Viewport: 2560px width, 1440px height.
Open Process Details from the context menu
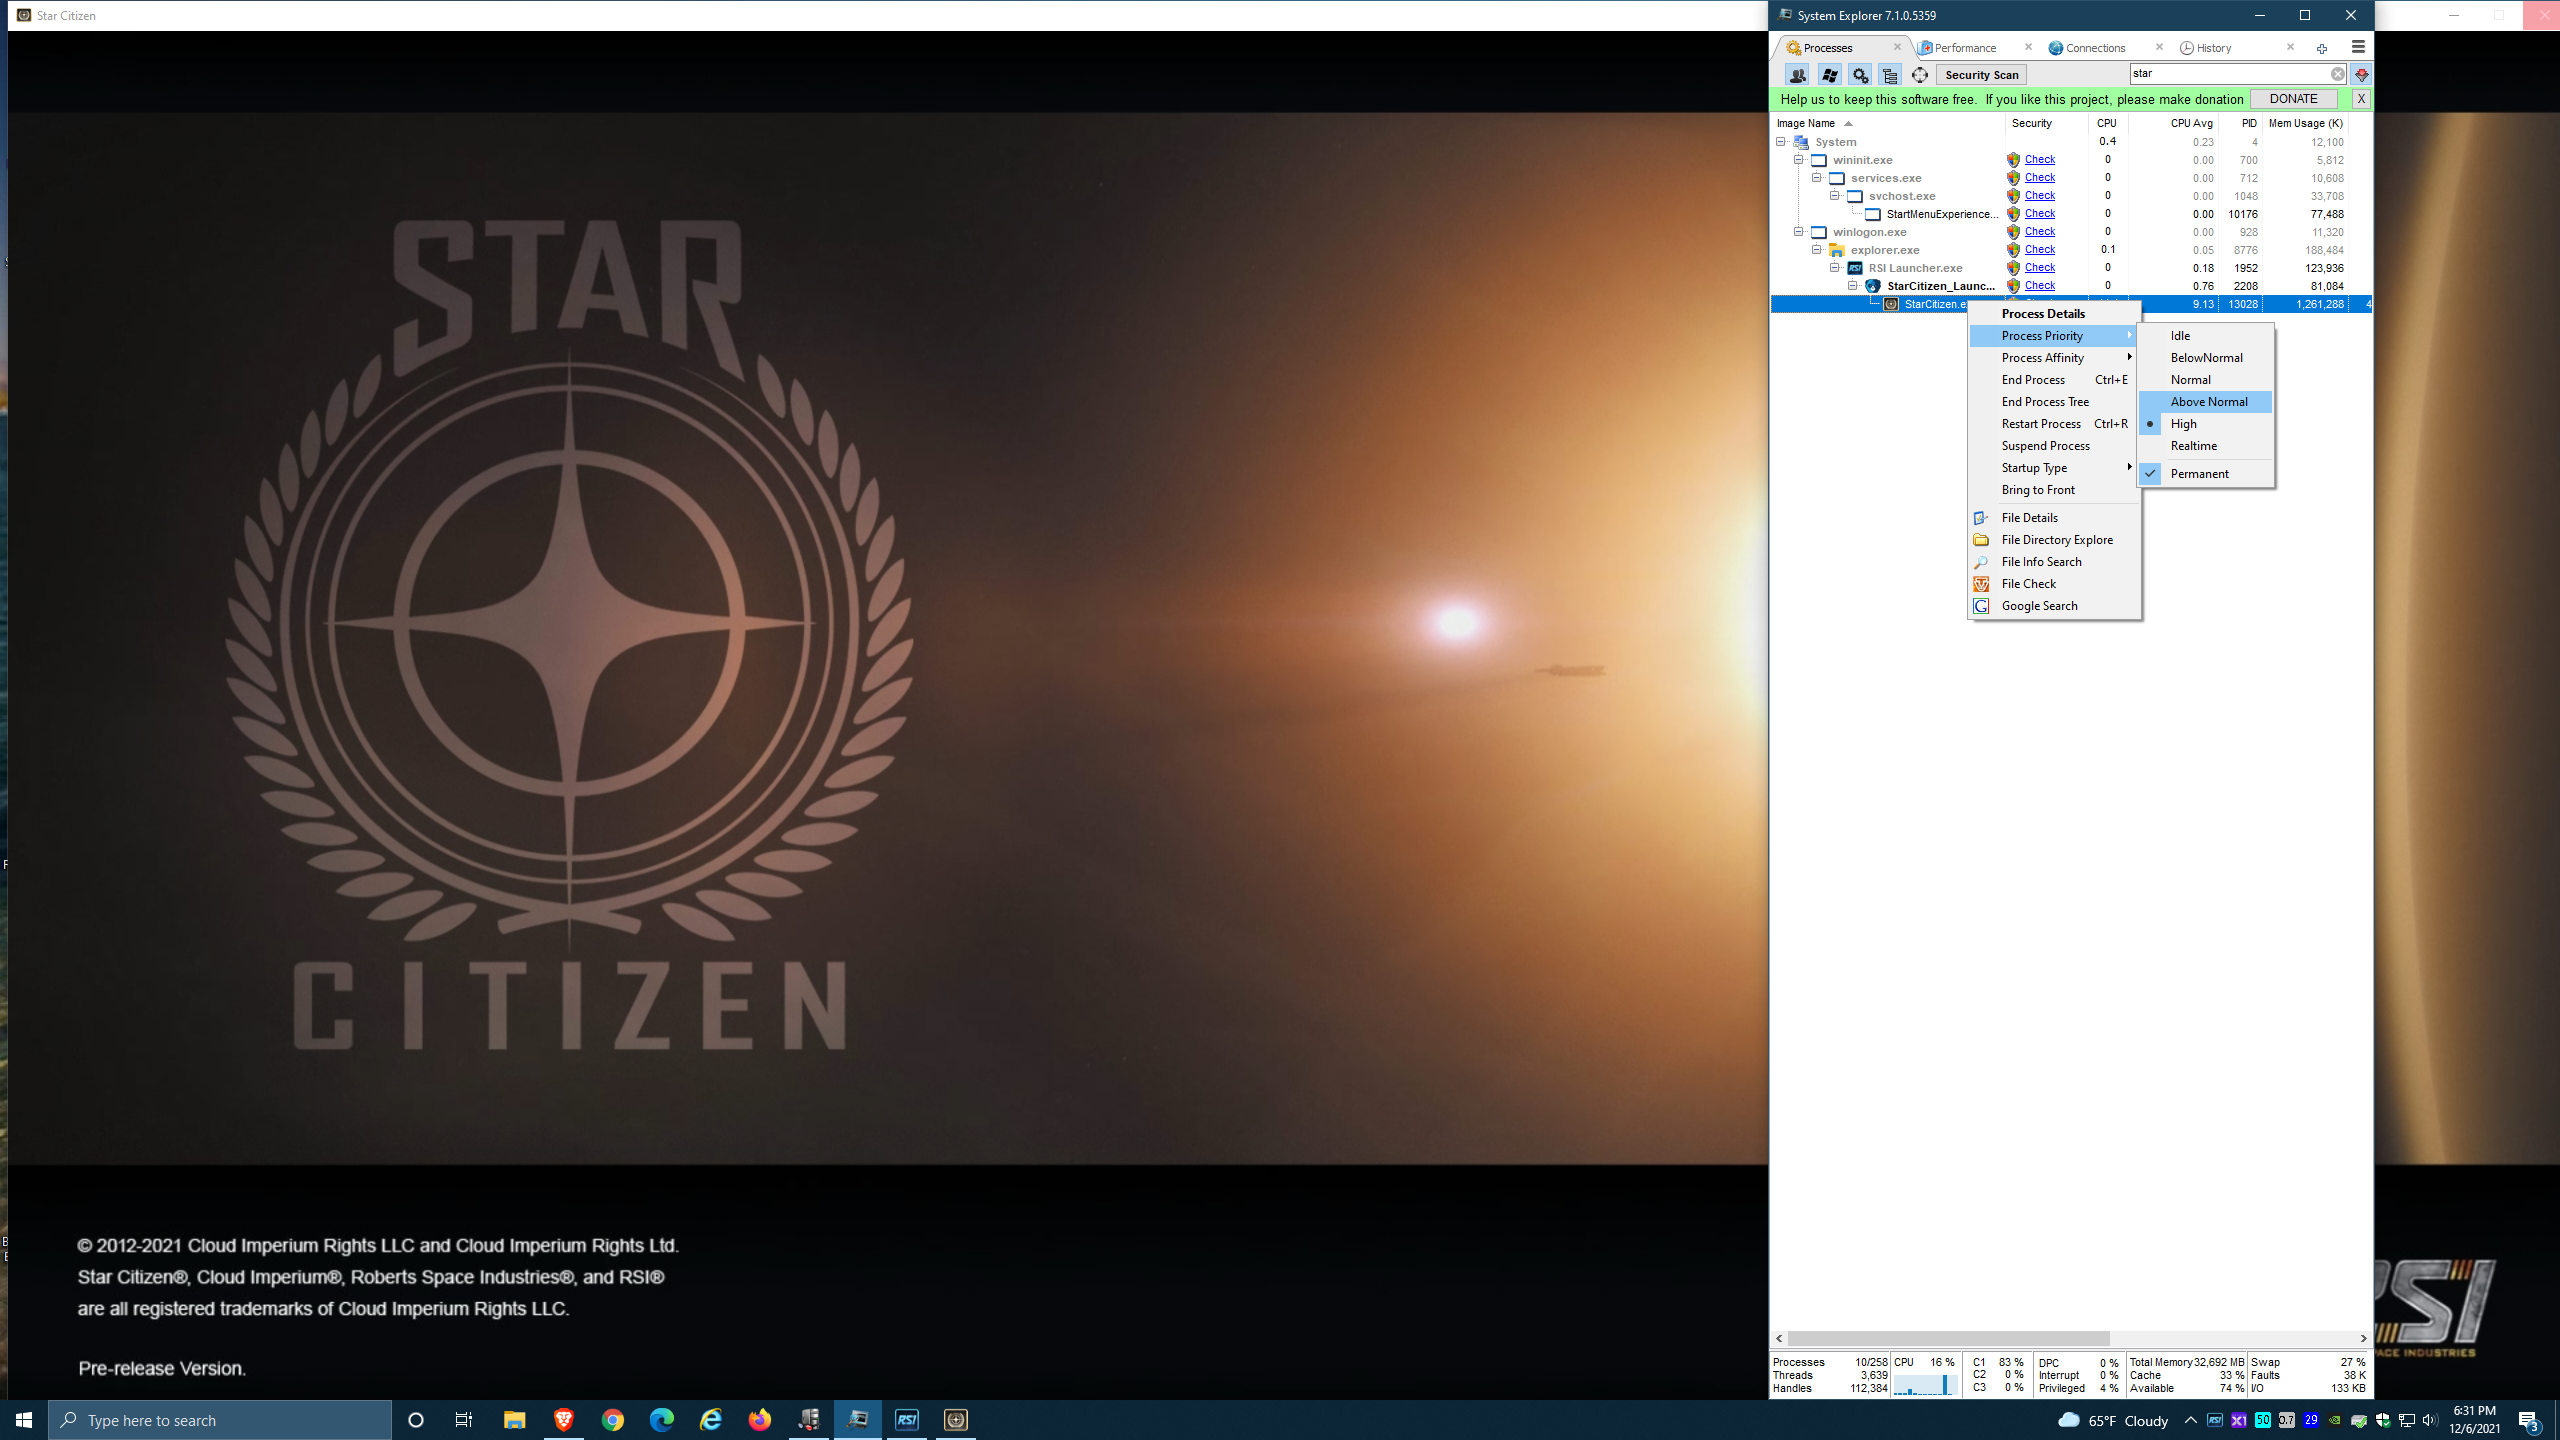2054,314
